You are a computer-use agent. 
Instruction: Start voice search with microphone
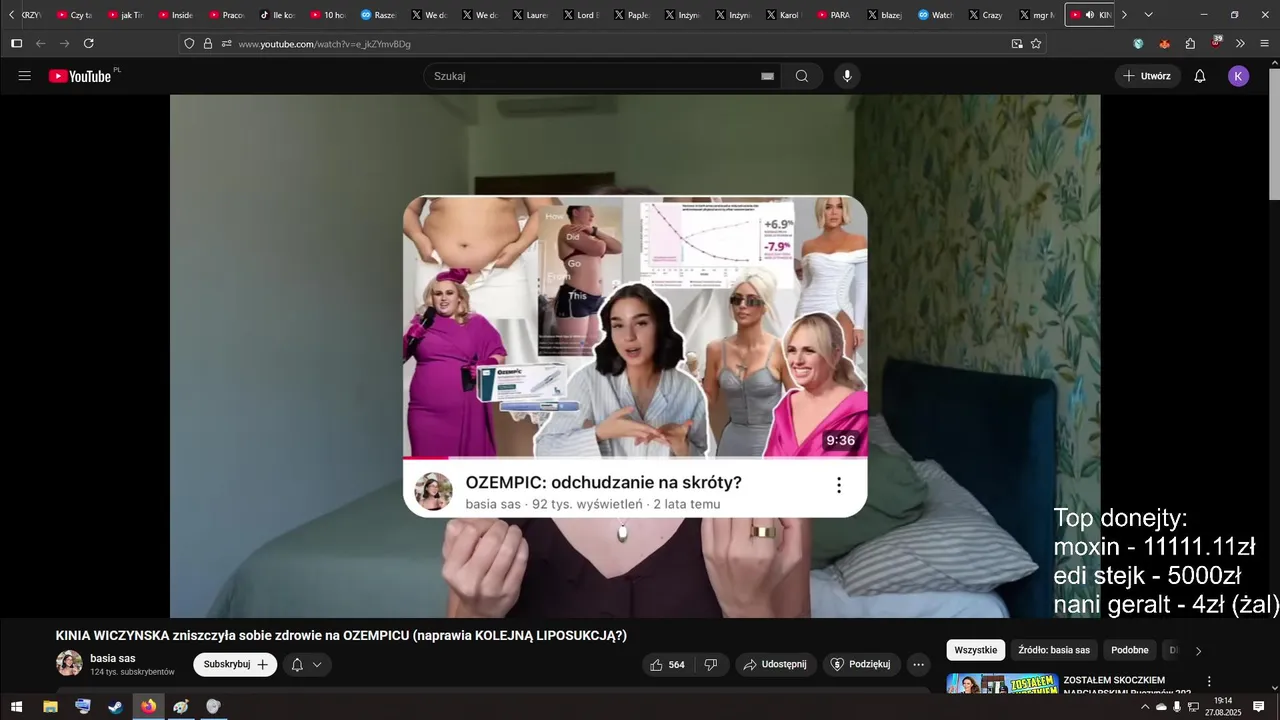(x=847, y=76)
